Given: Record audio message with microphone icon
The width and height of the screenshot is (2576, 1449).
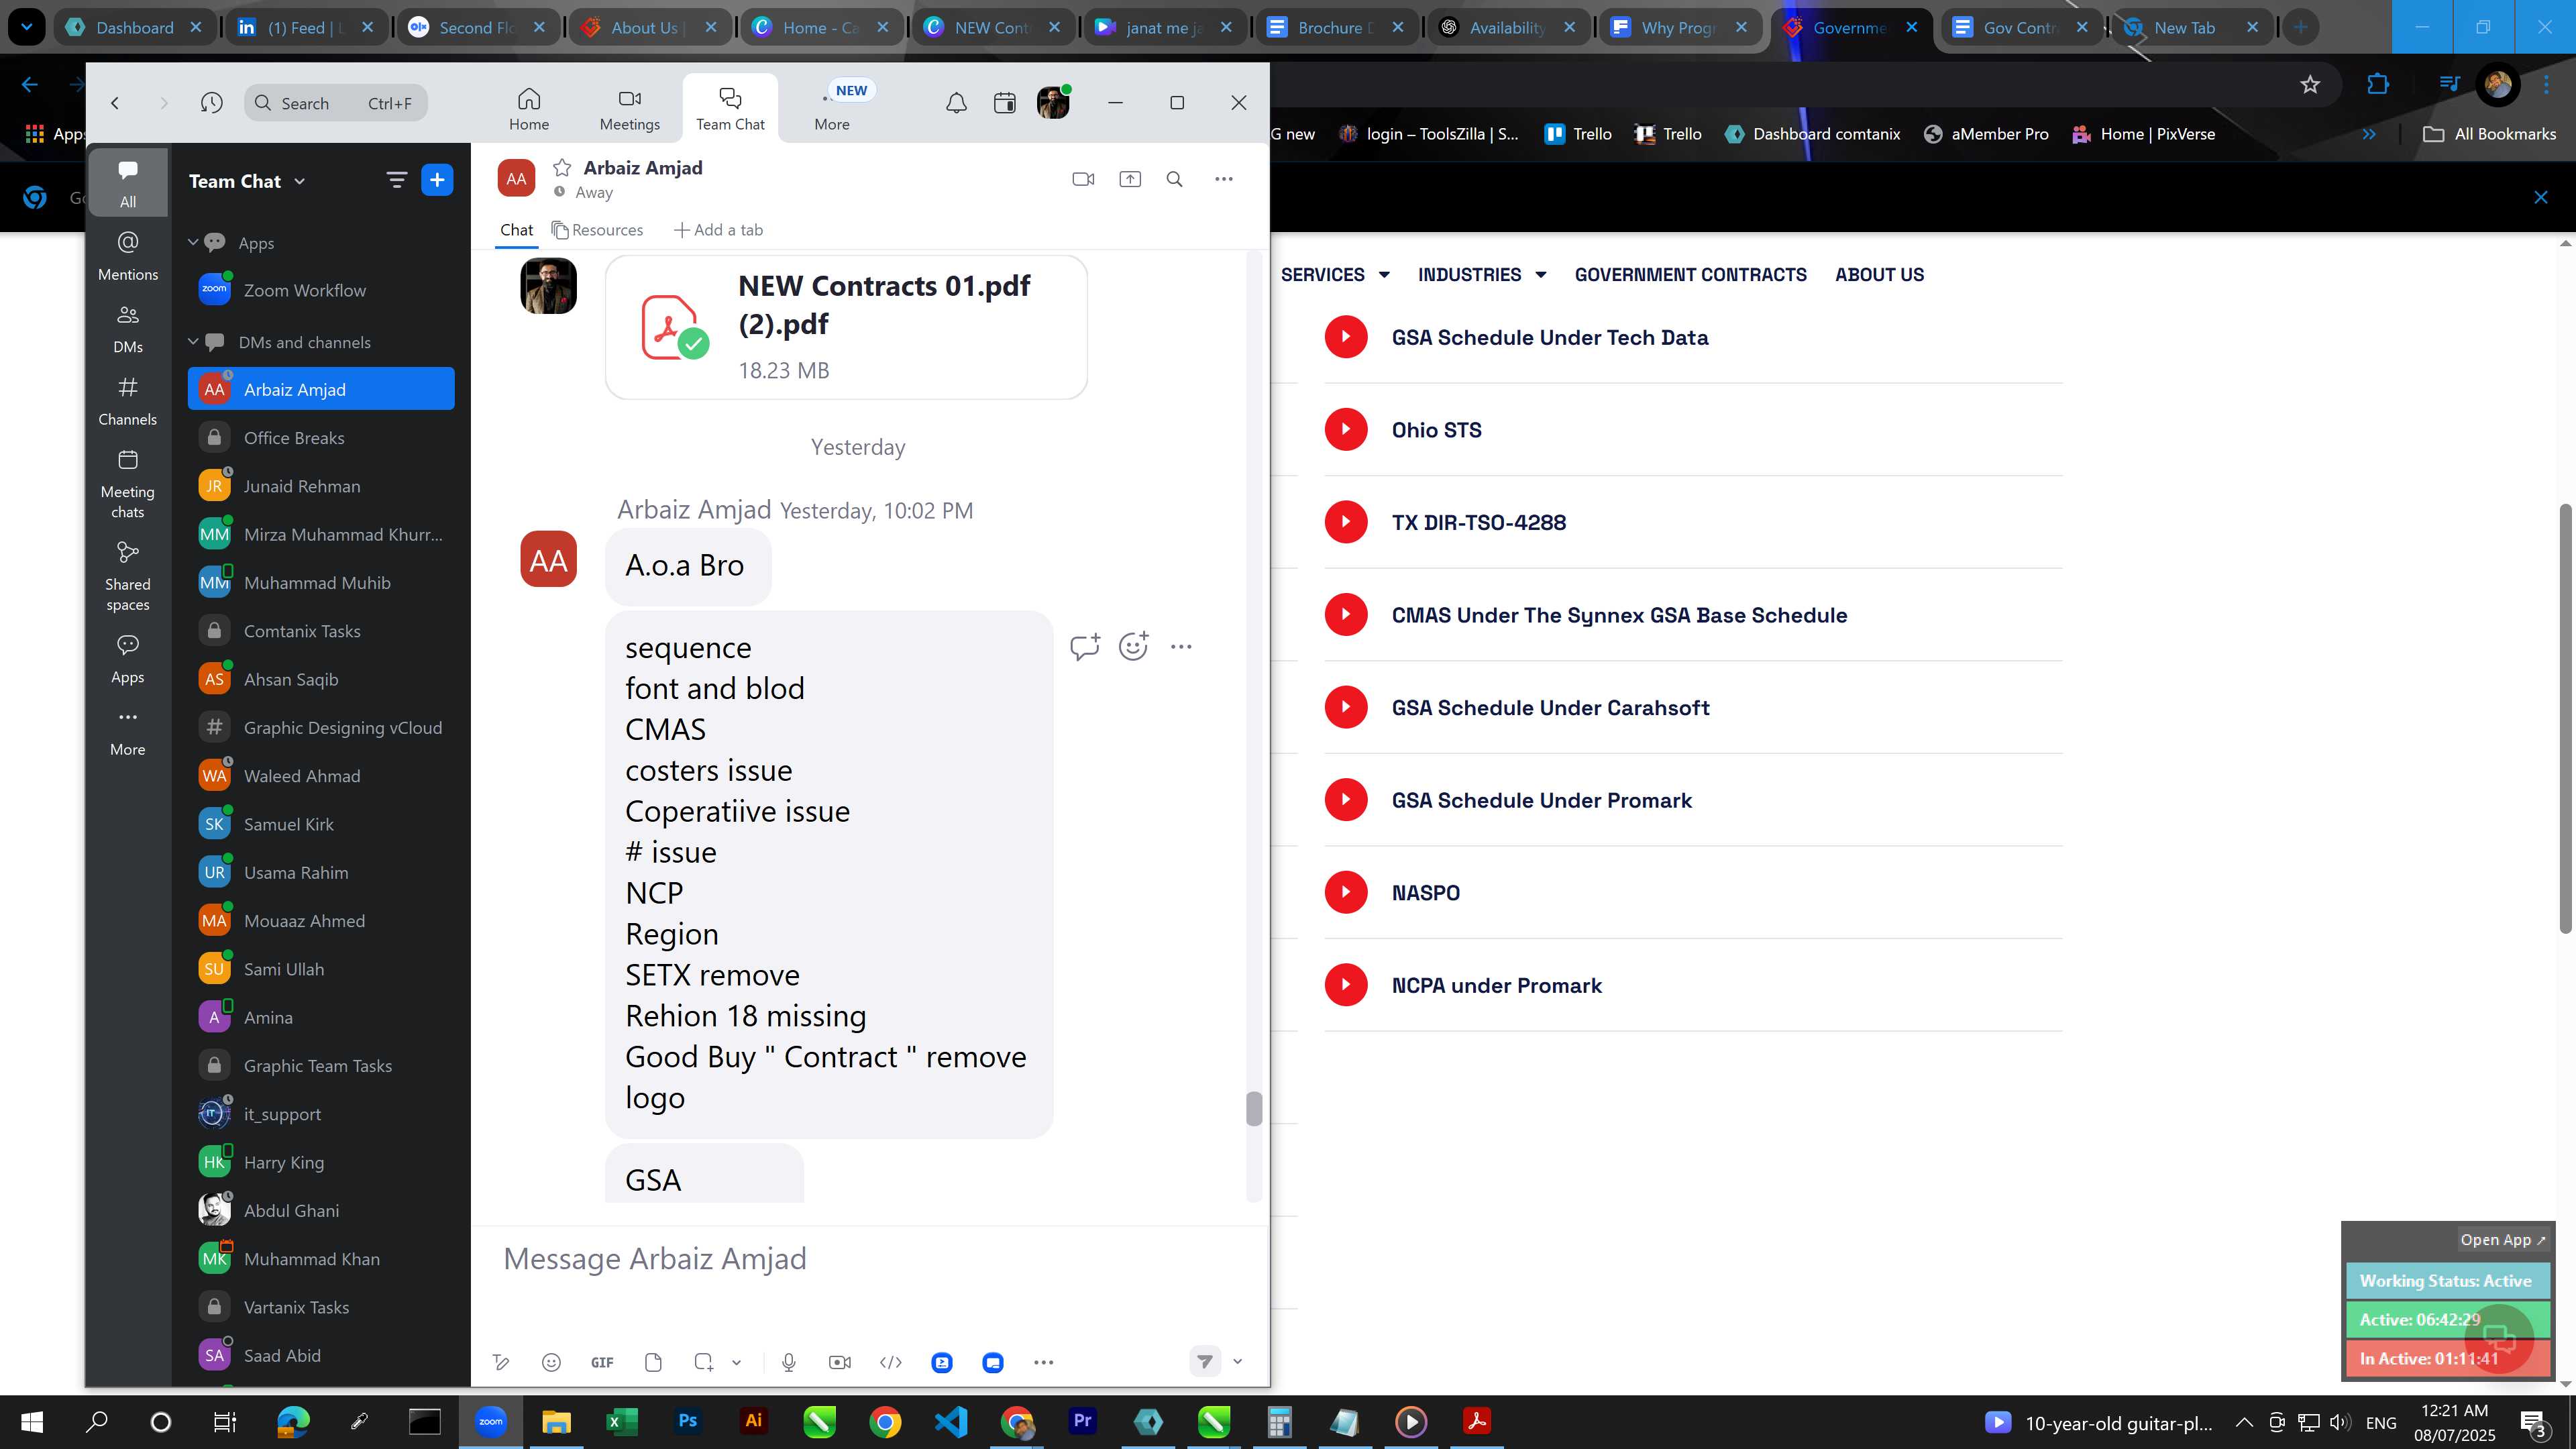Looking at the screenshot, I should coord(789,1362).
